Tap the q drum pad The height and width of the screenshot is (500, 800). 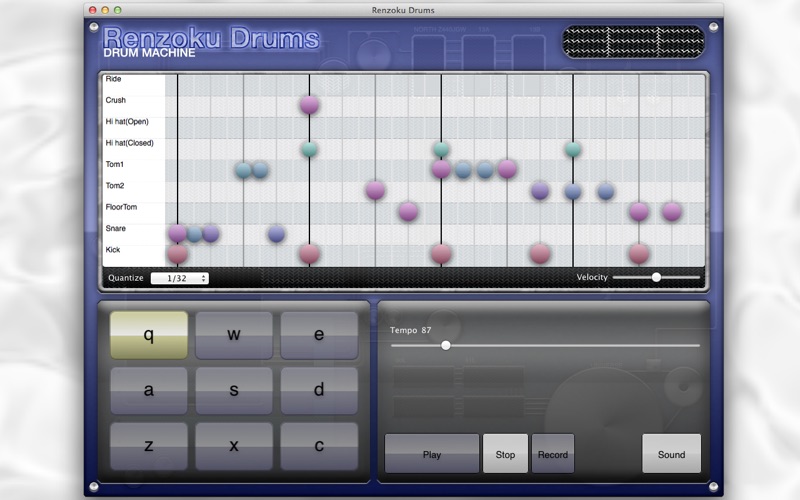149,335
